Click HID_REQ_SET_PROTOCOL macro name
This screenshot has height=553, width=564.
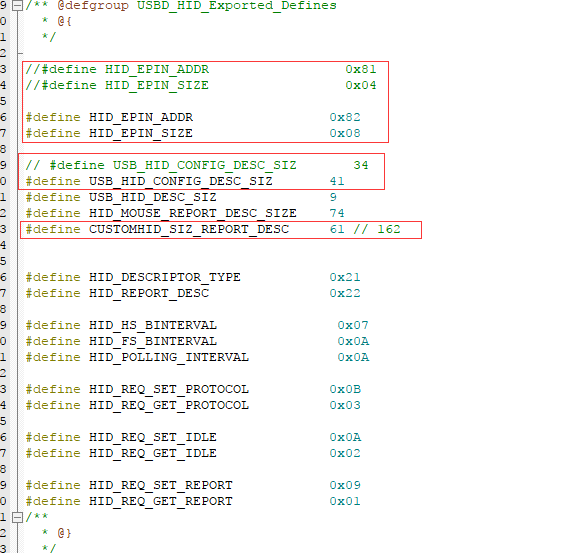[168, 389]
